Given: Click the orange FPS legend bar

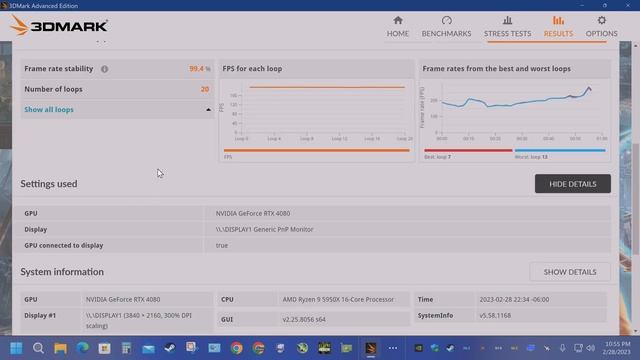Looking at the screenshot, I should 316,150.
